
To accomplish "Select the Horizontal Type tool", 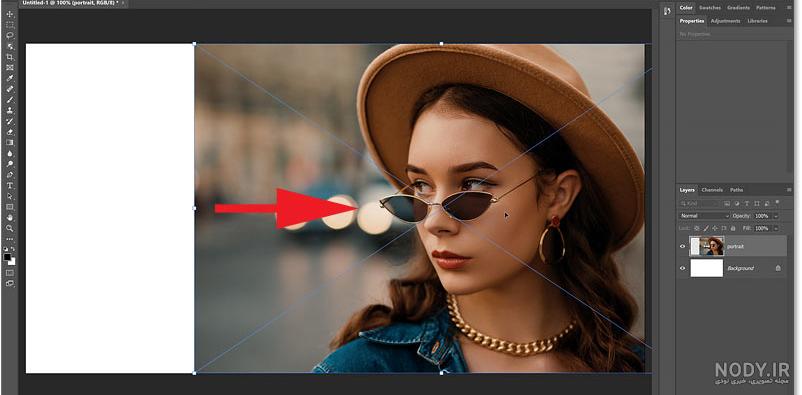I will (x=10, y=186).
